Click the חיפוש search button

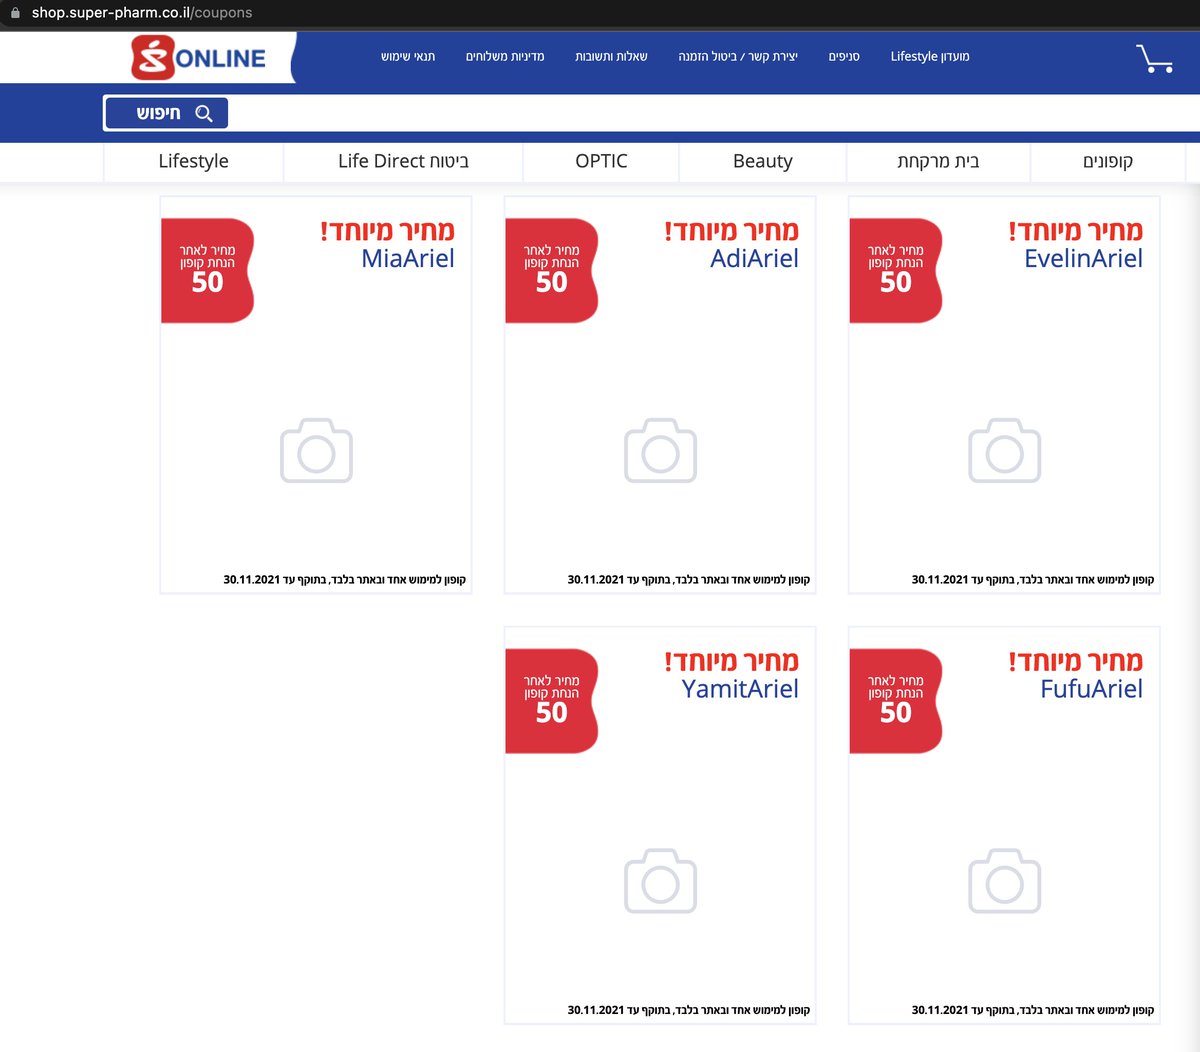tap(167, 113)
